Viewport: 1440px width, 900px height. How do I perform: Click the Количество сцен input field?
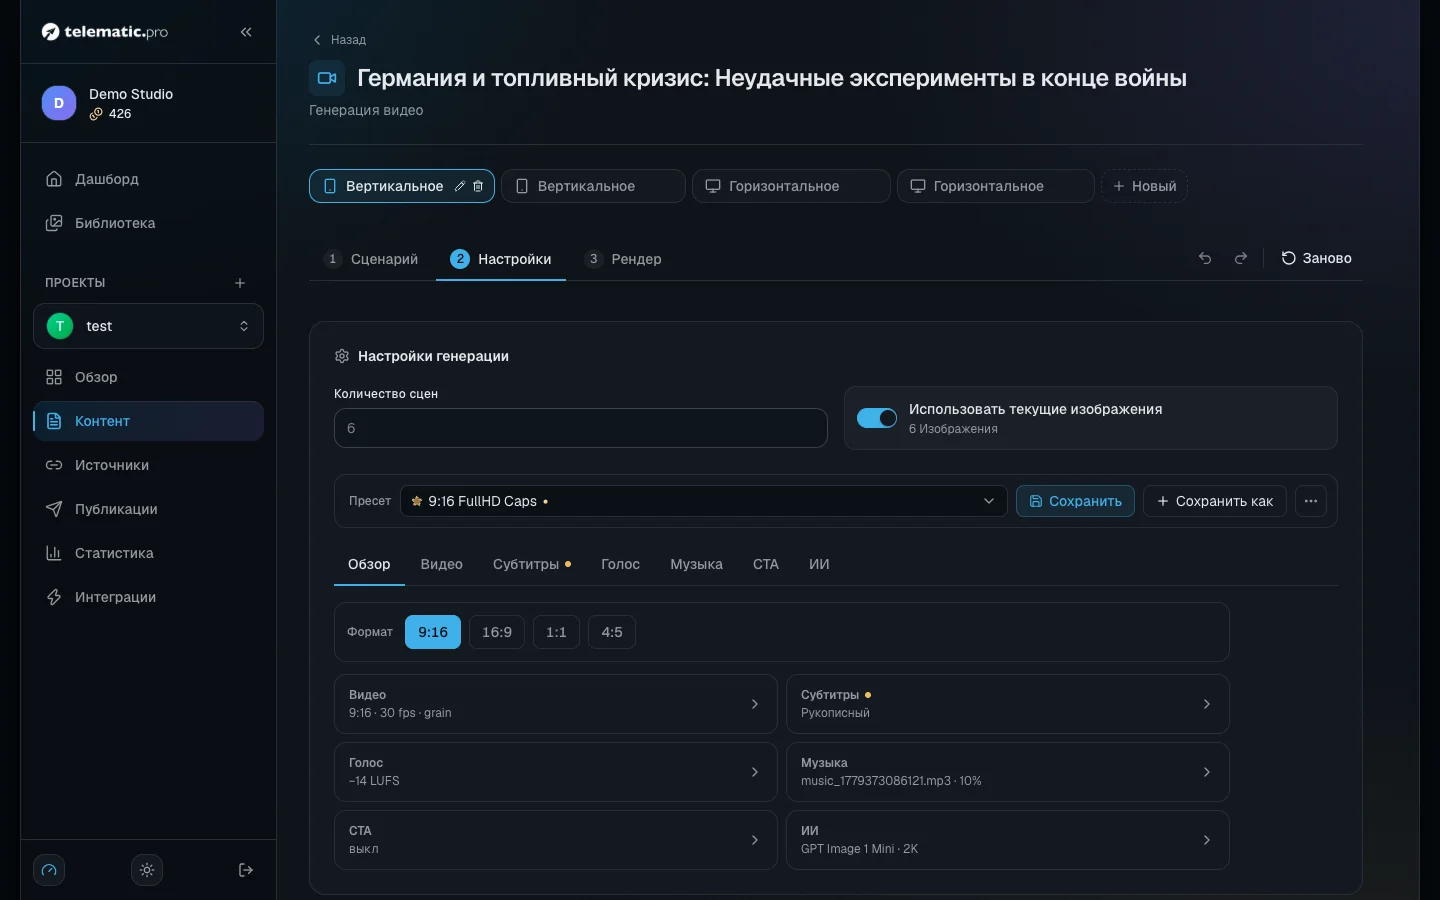[580, 428]
